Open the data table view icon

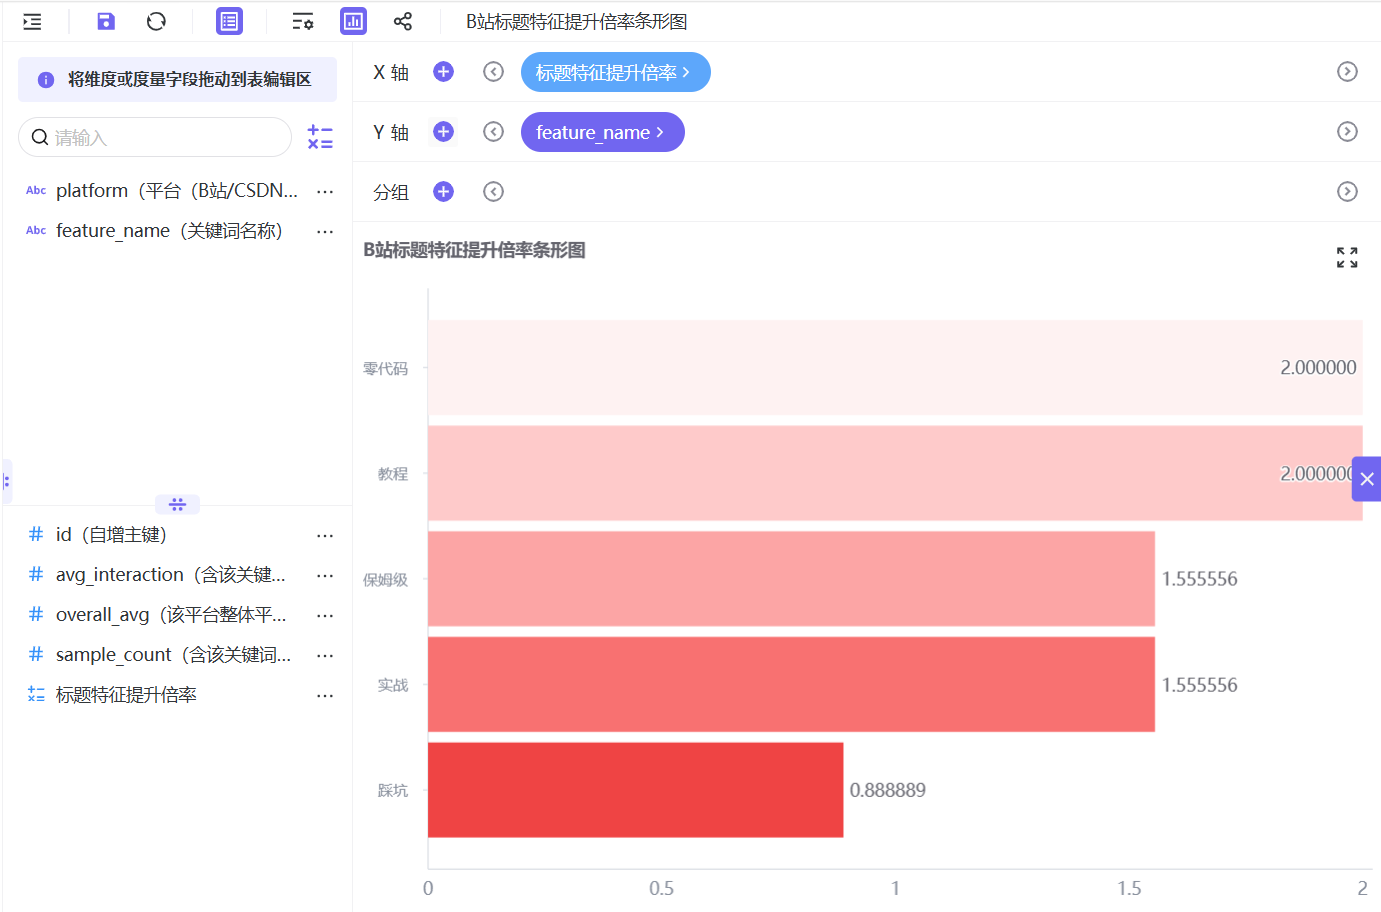point(230,21)
